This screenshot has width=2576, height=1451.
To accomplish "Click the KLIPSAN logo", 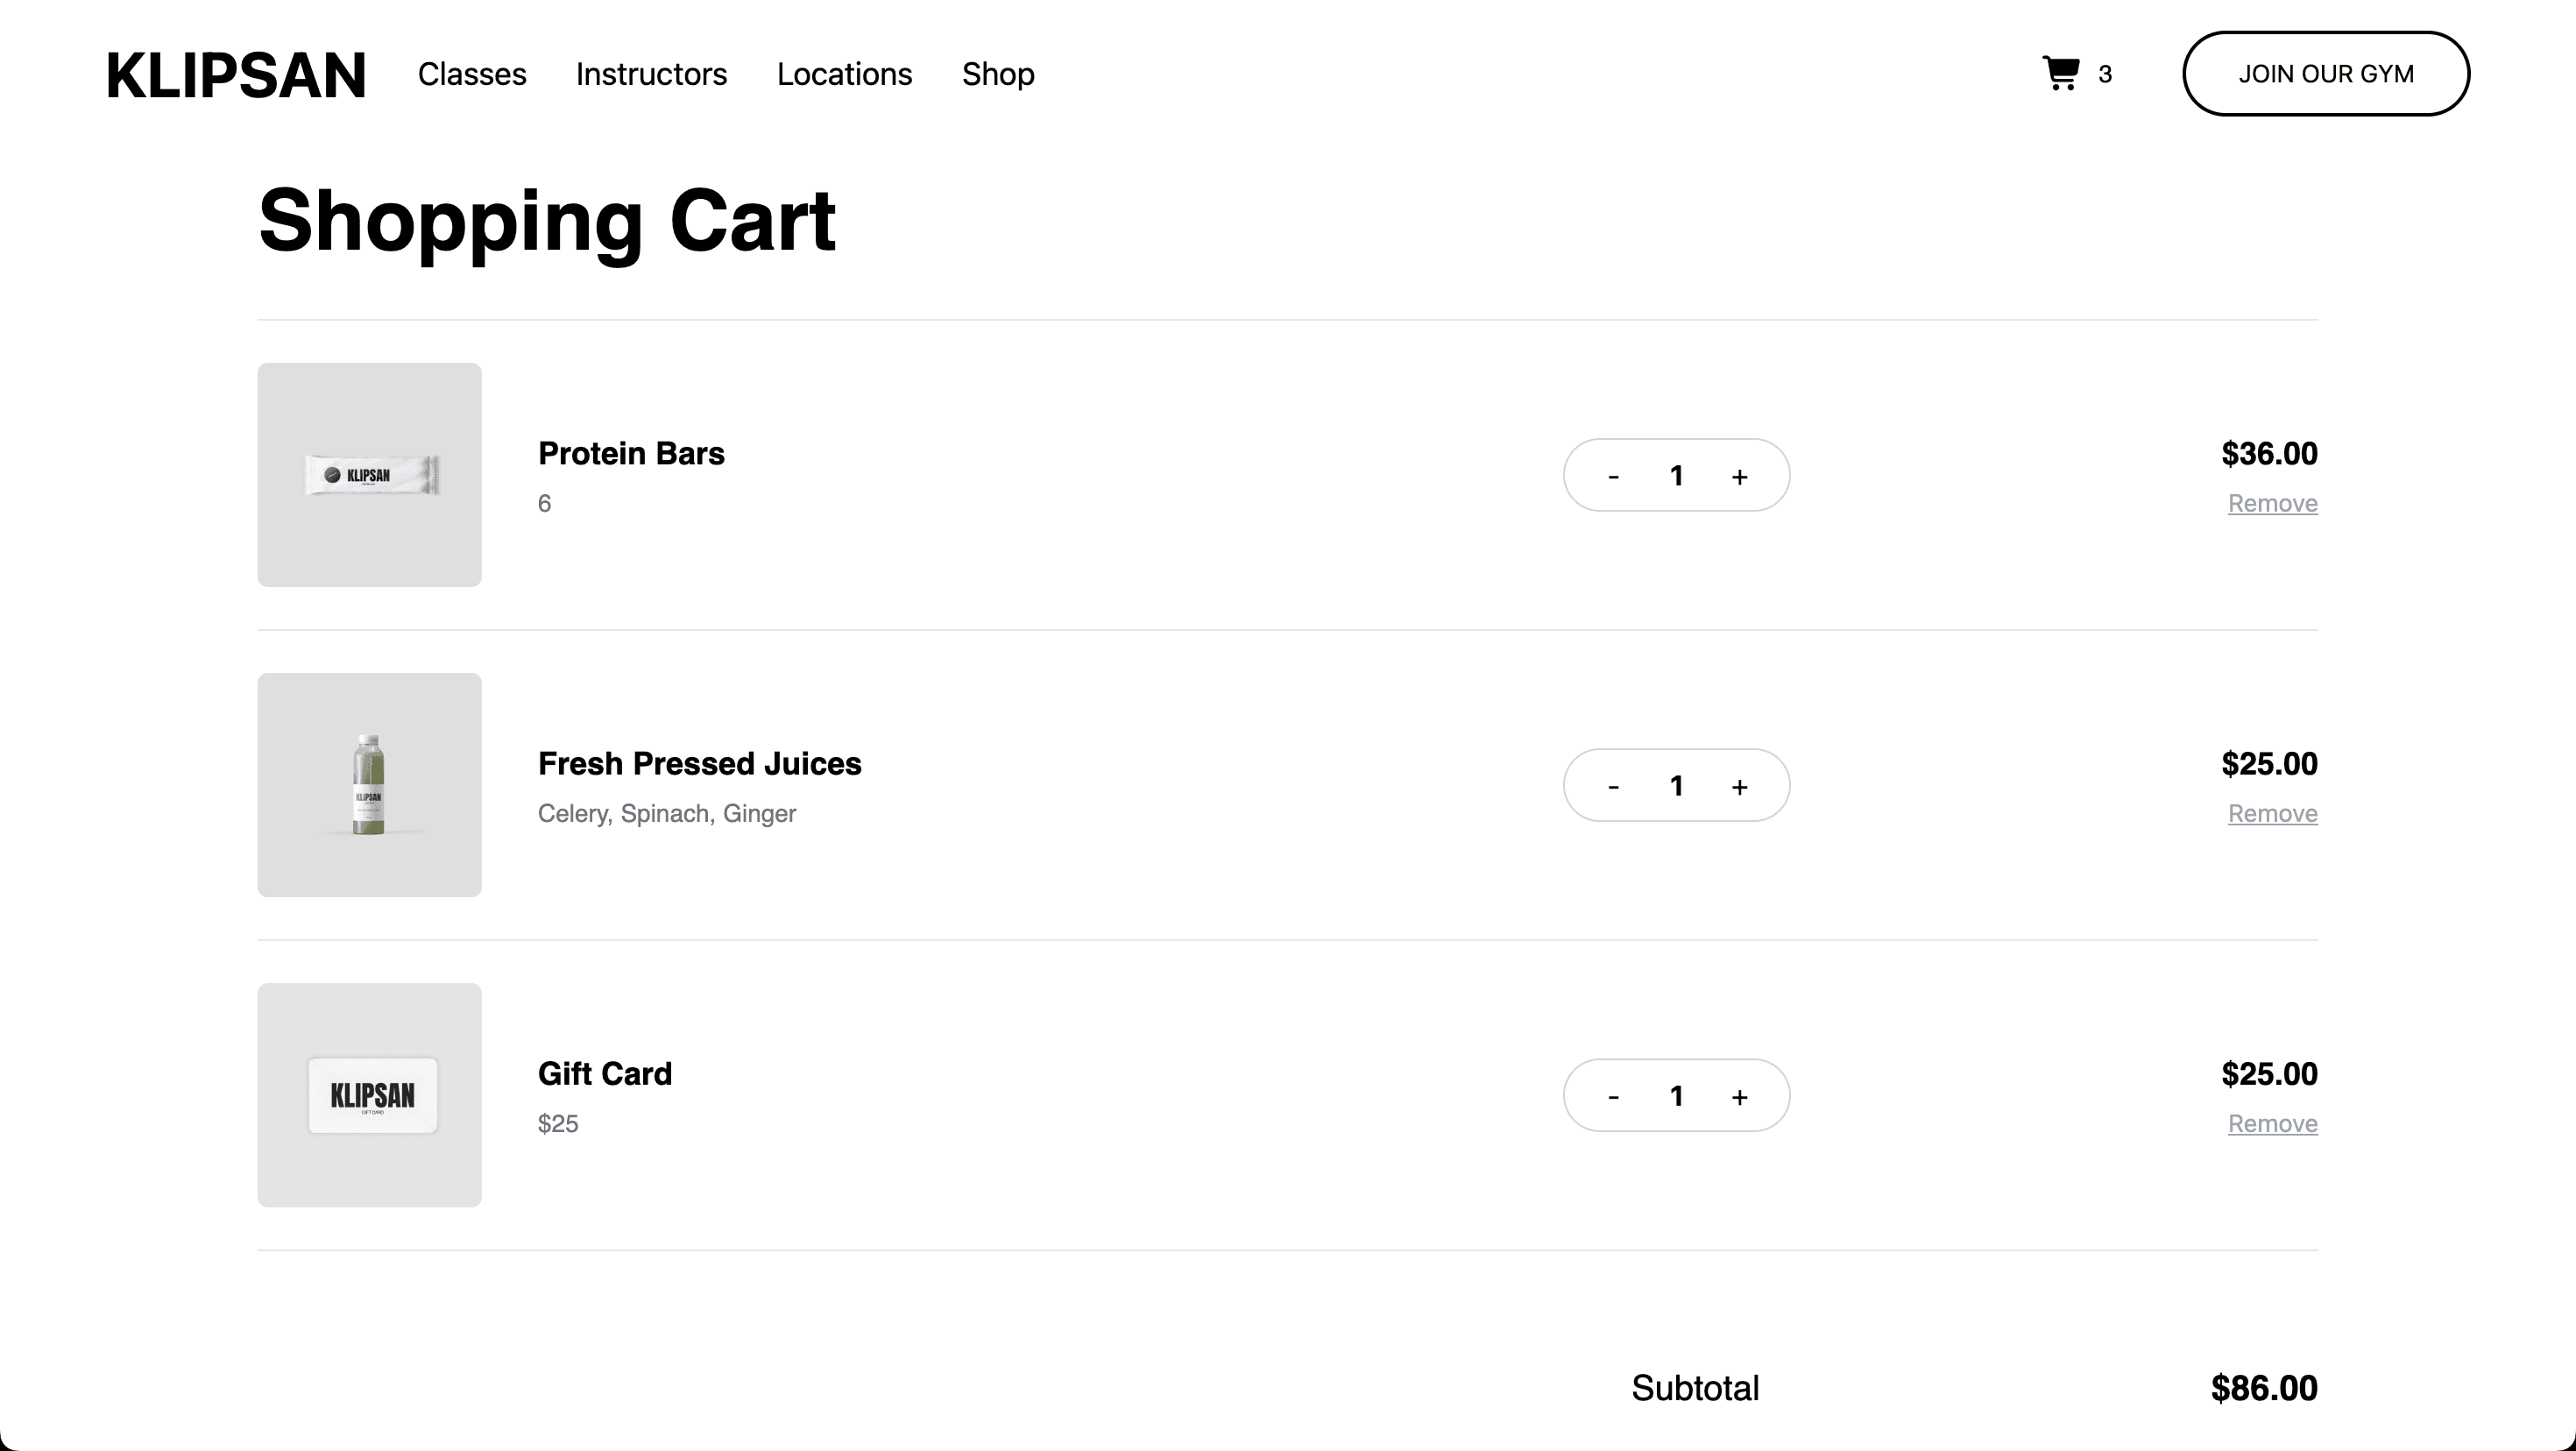I will pos(236,73).
